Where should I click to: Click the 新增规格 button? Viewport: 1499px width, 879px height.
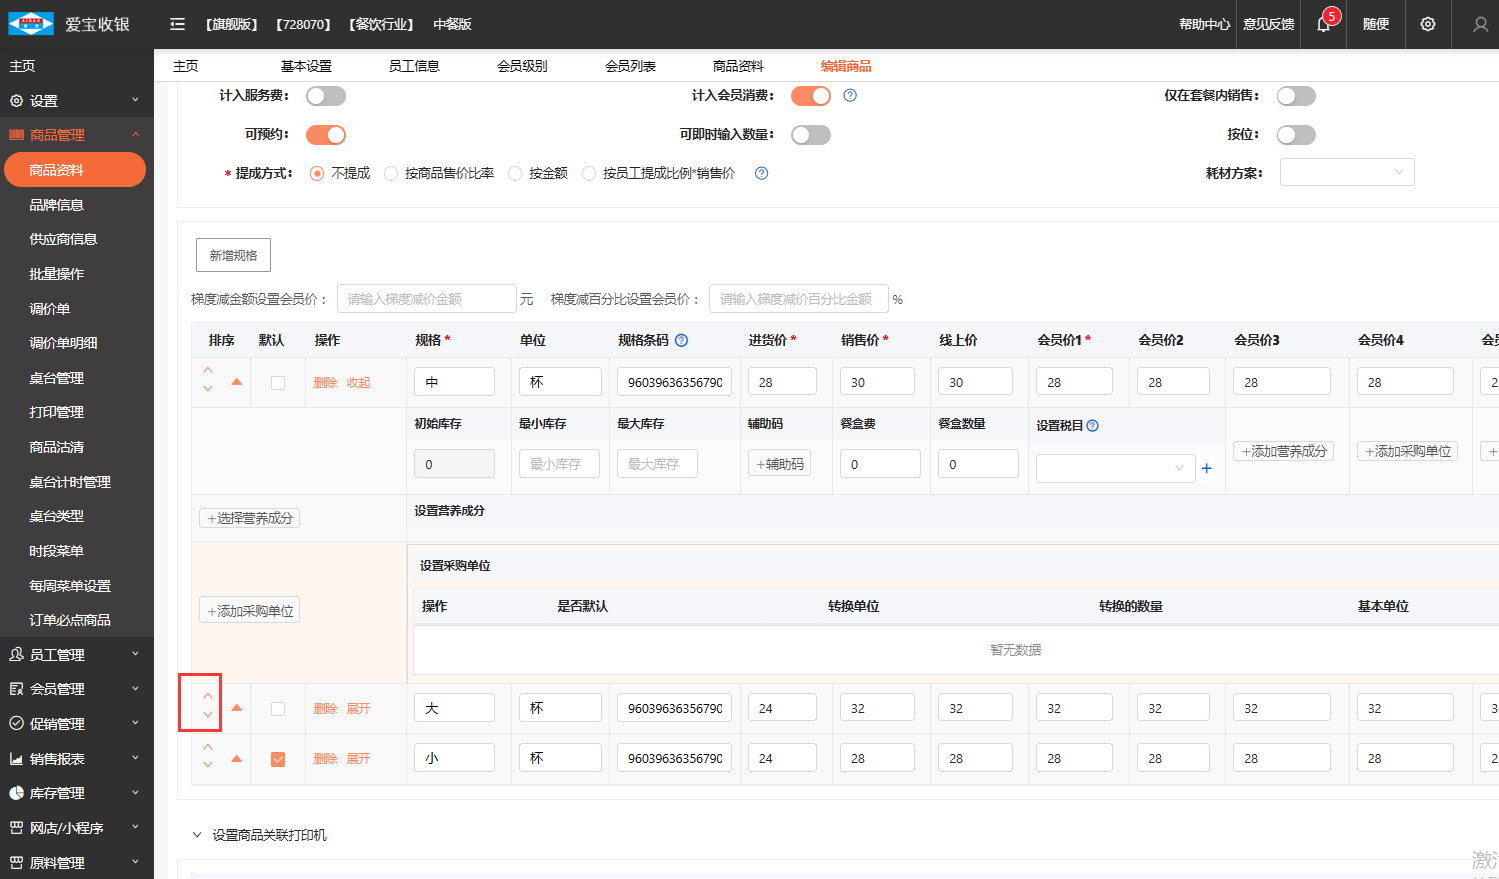click(x=233, y=255)
